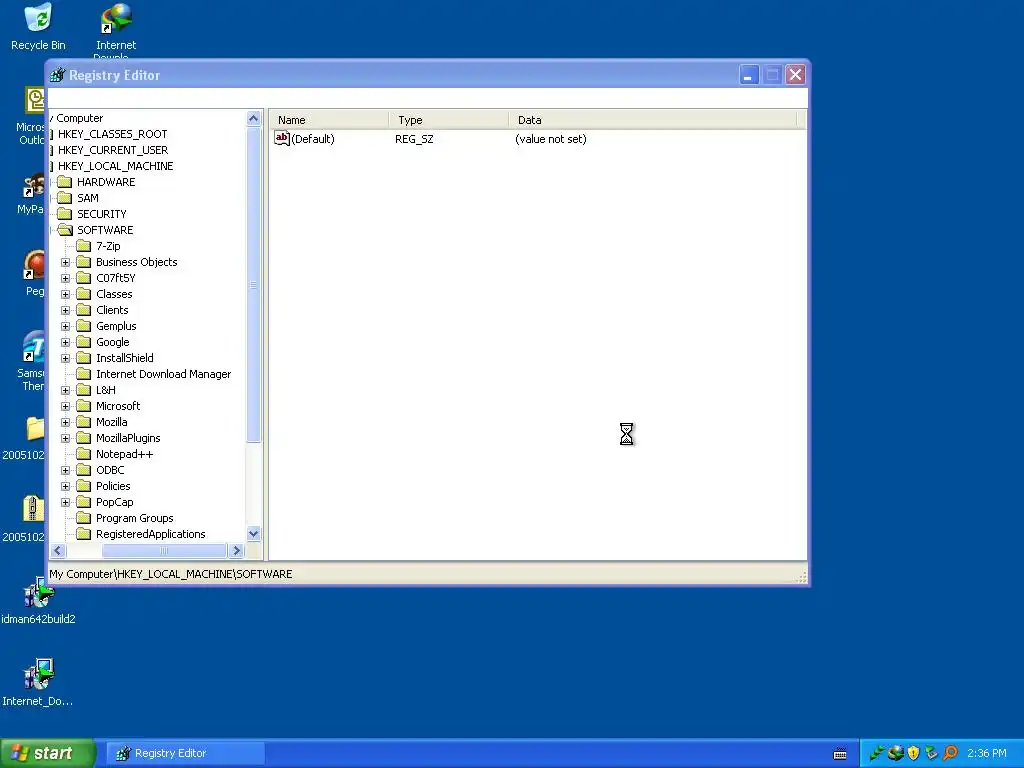Click the Data column header
The height and width of the screenshot is (768, 1024).
[653, 120]
